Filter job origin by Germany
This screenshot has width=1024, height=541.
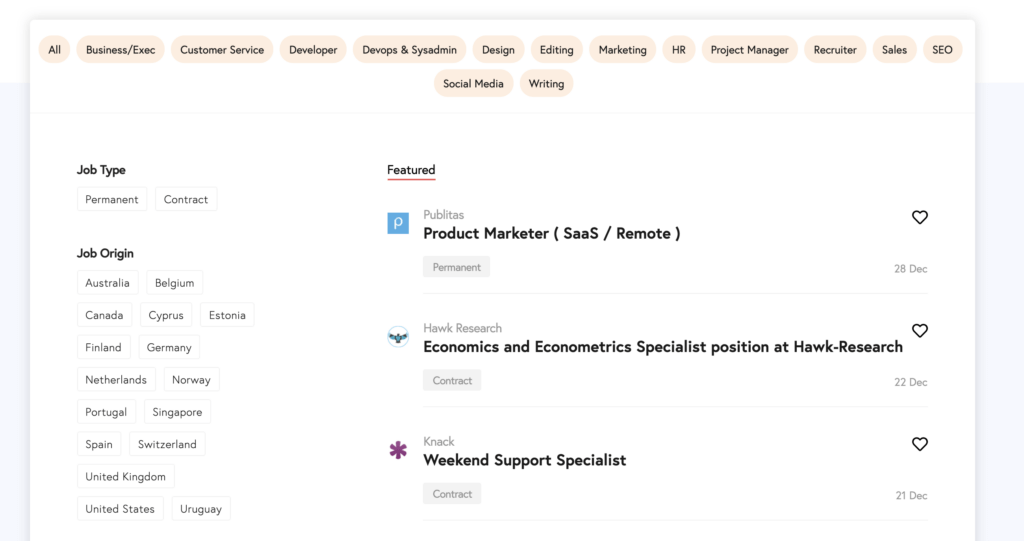(169, 347)
